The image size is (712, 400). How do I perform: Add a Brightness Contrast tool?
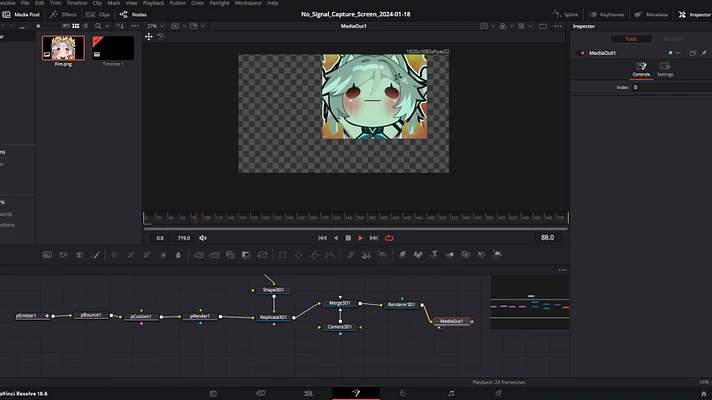point(163,255)
